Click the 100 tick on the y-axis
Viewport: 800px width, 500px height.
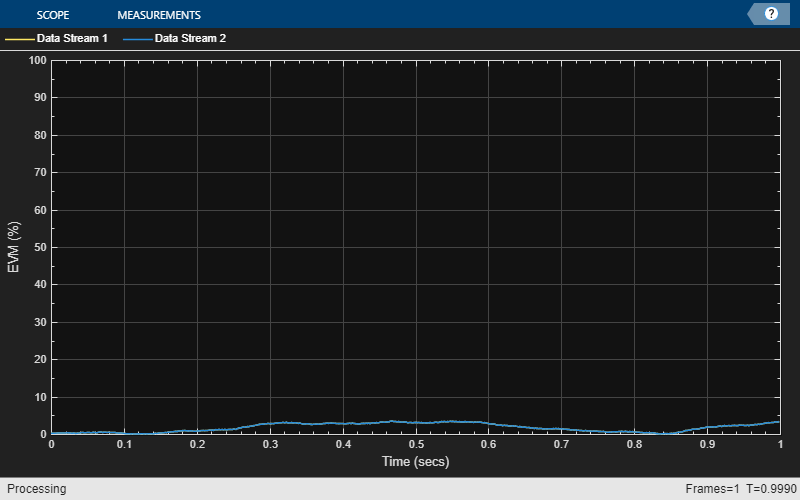(38, 60)
